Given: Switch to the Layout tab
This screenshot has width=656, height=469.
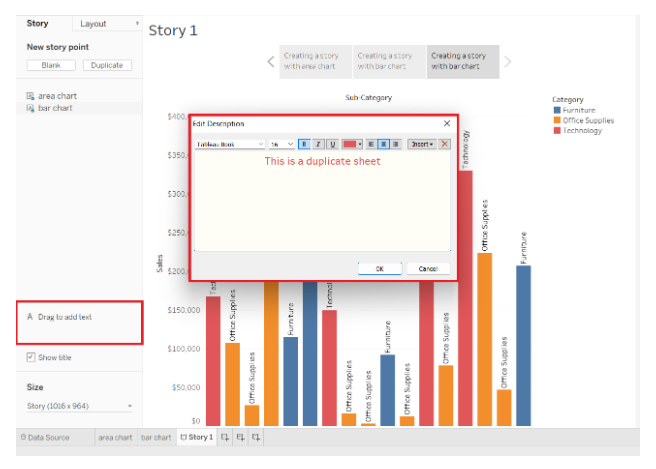Looking at the screenshot, I should (94, 23).
